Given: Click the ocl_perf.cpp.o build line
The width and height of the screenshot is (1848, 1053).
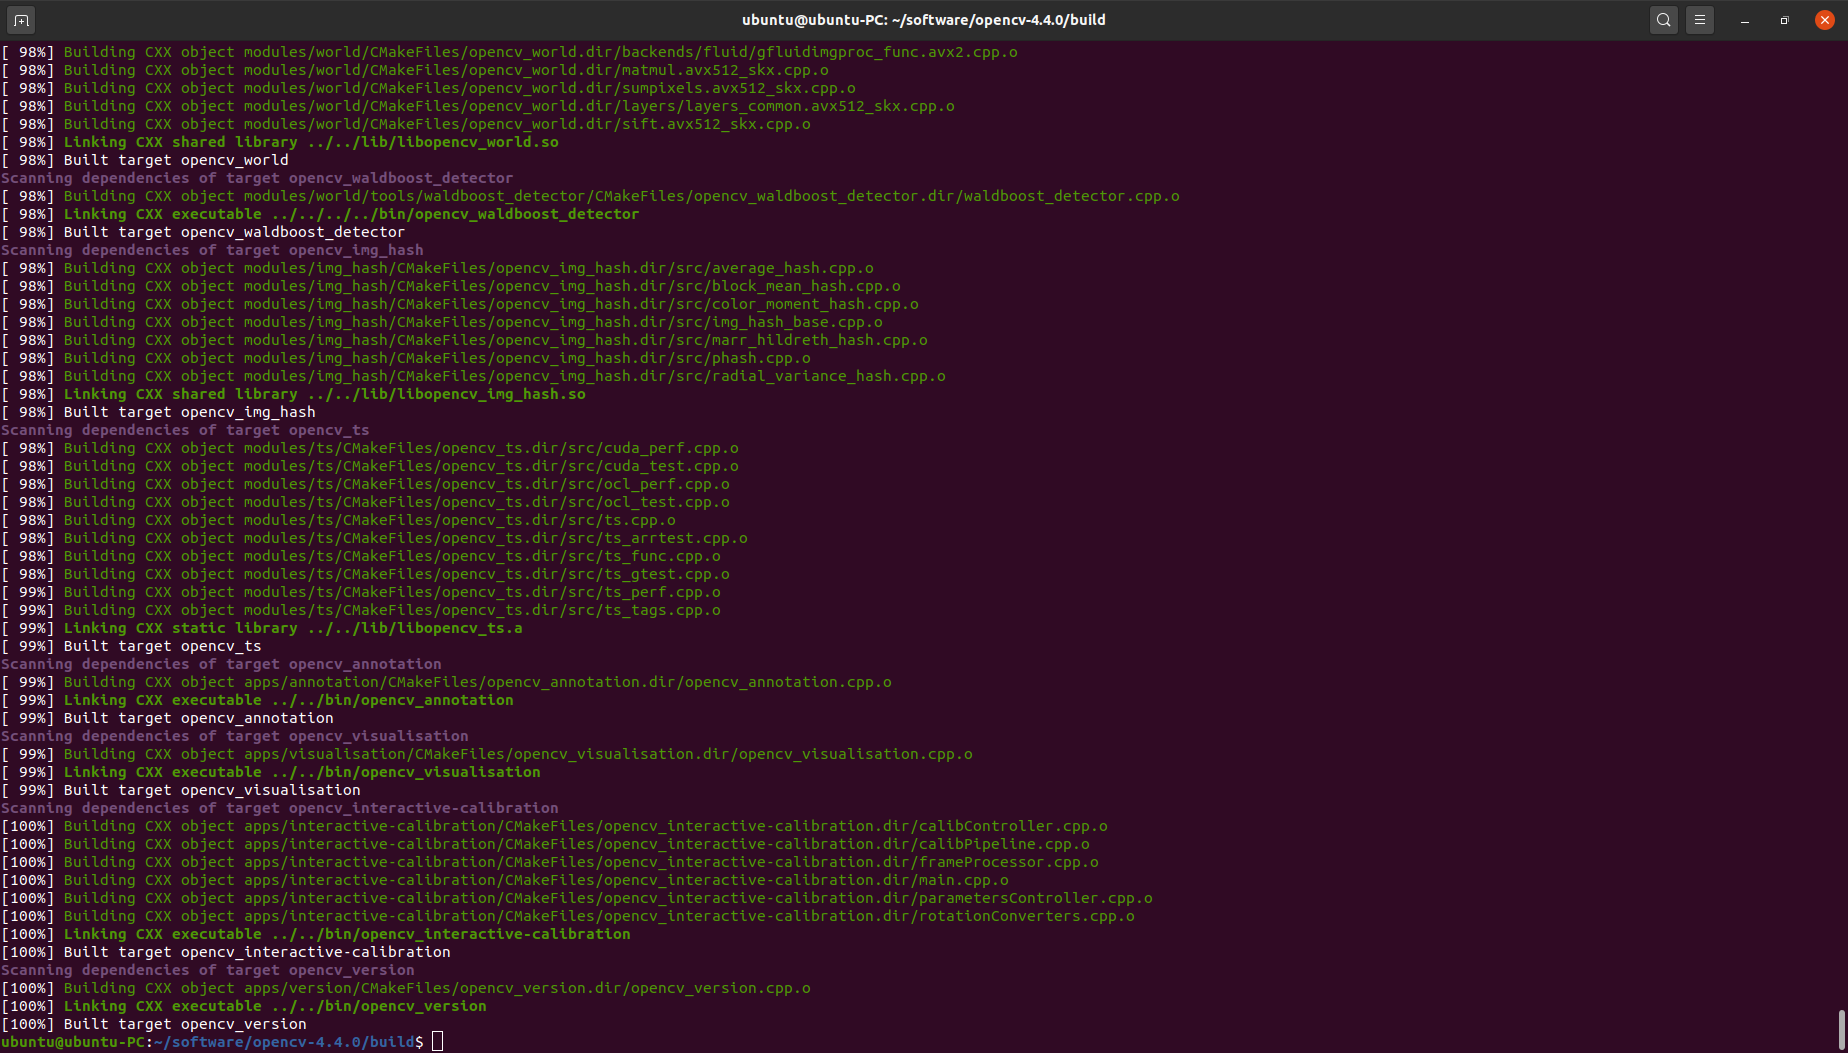Looking at the screenshot, I should coord(366,484).
